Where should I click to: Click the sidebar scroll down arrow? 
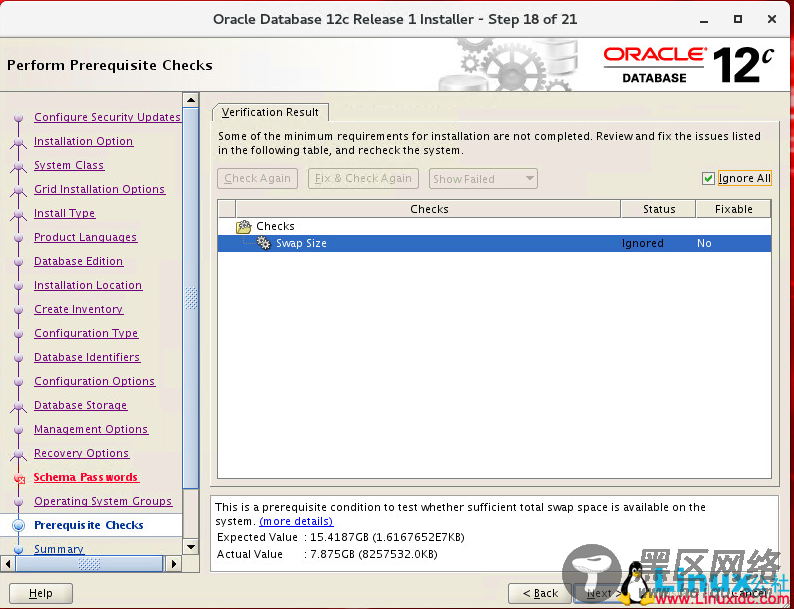click(x=190, y=546)
